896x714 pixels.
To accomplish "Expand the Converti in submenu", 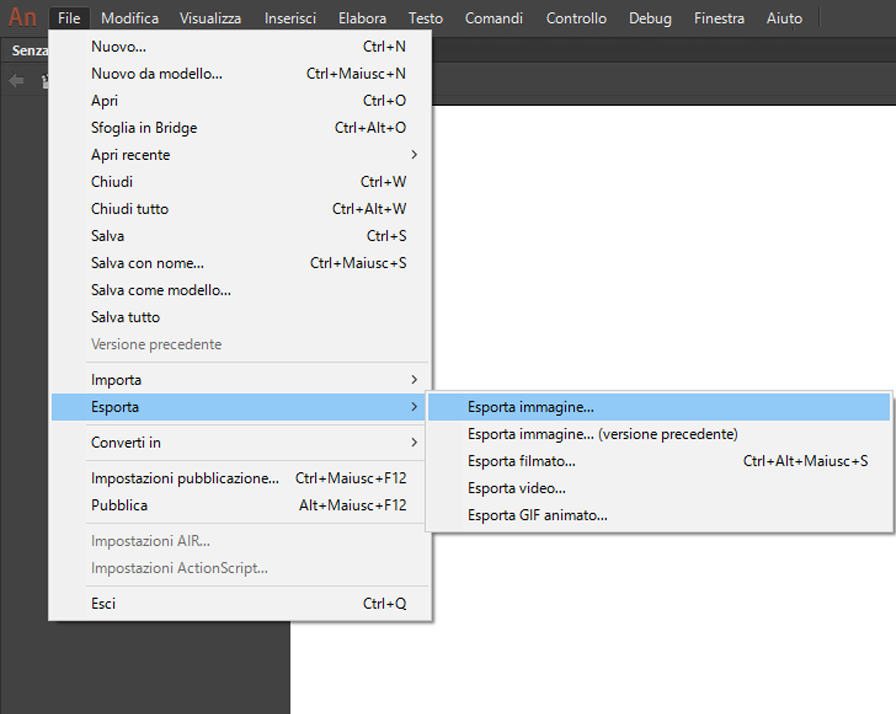I will (126, 442).
